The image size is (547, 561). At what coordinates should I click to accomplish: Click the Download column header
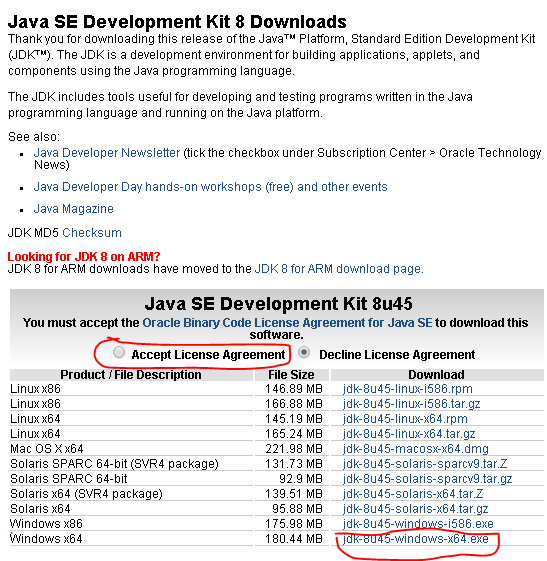(436, 375)
